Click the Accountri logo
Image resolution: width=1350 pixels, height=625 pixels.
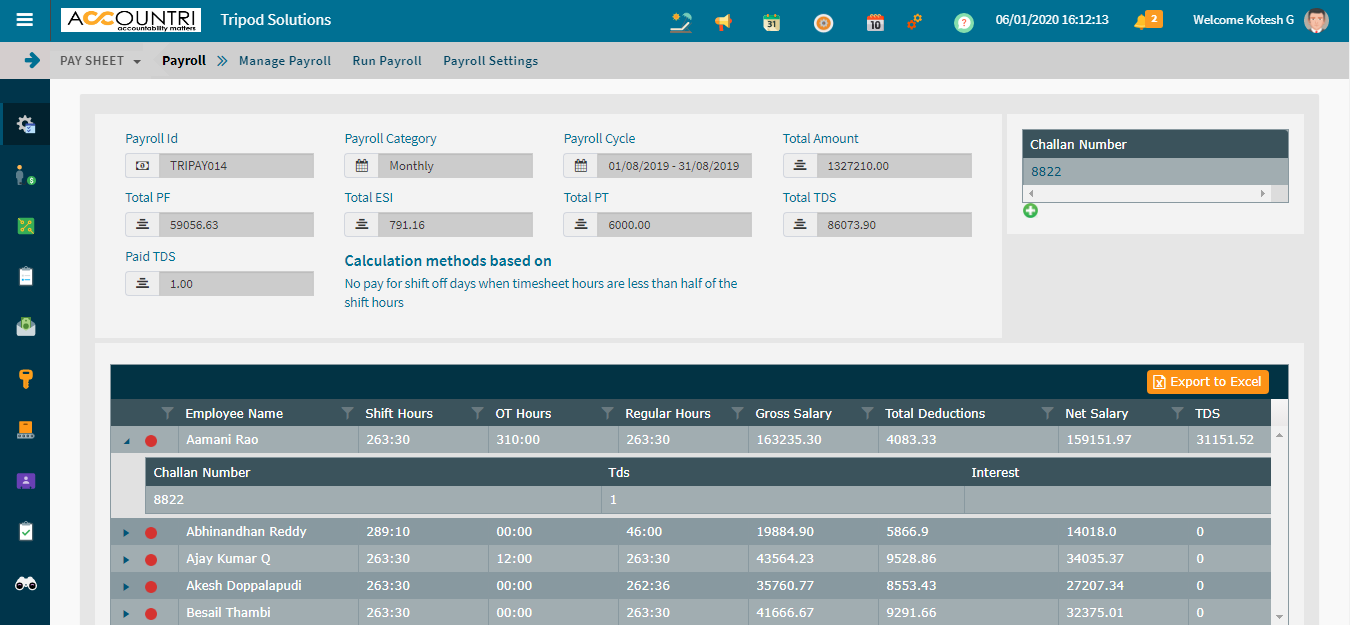(x=131, y=20)
